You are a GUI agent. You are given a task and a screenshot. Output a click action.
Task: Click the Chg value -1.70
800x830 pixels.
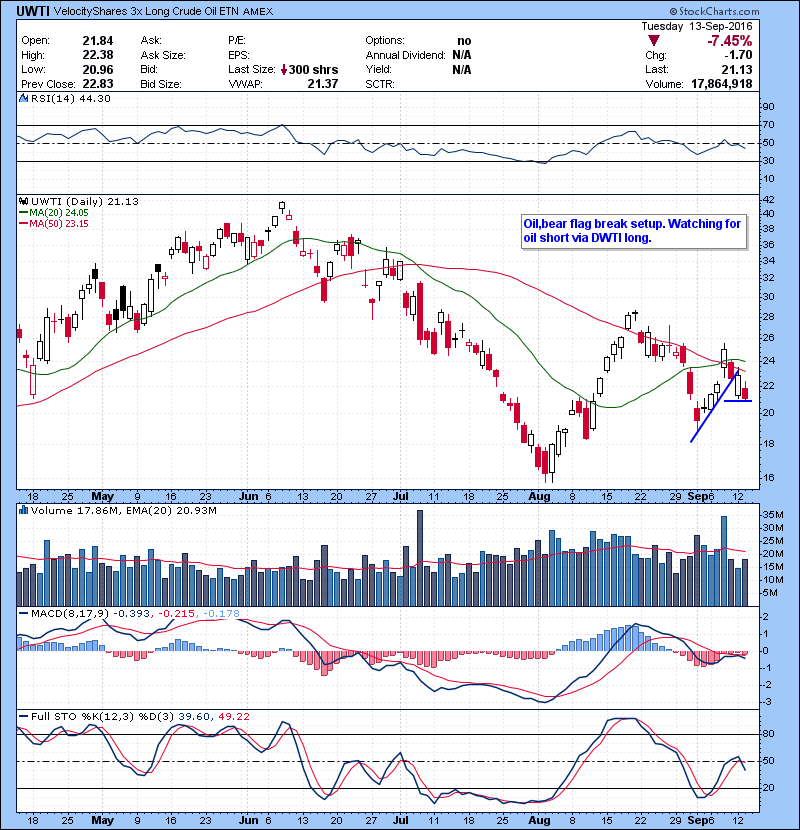[x=738, y=55]
